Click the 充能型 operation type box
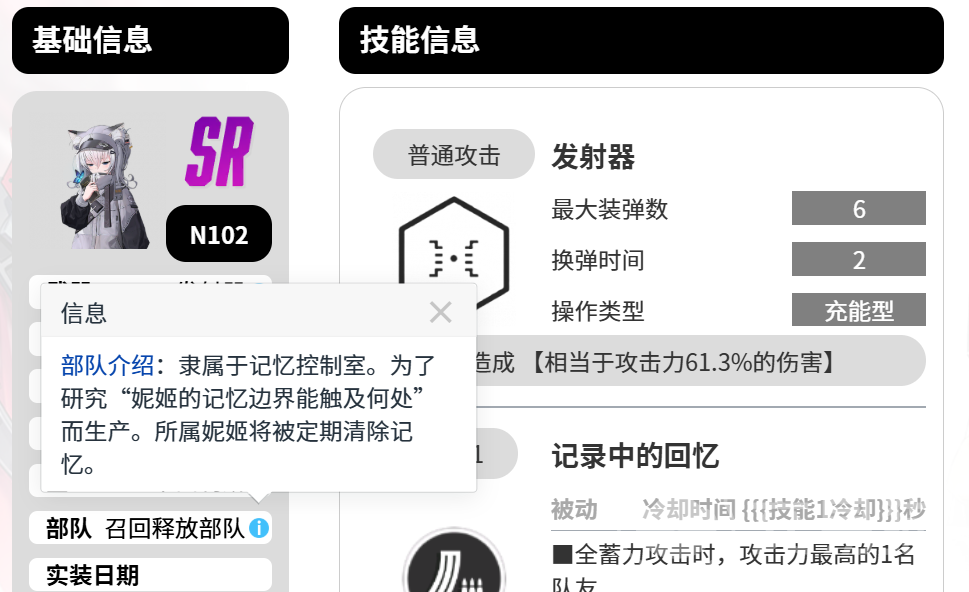969x592 pixels. [x=858, y=310]
